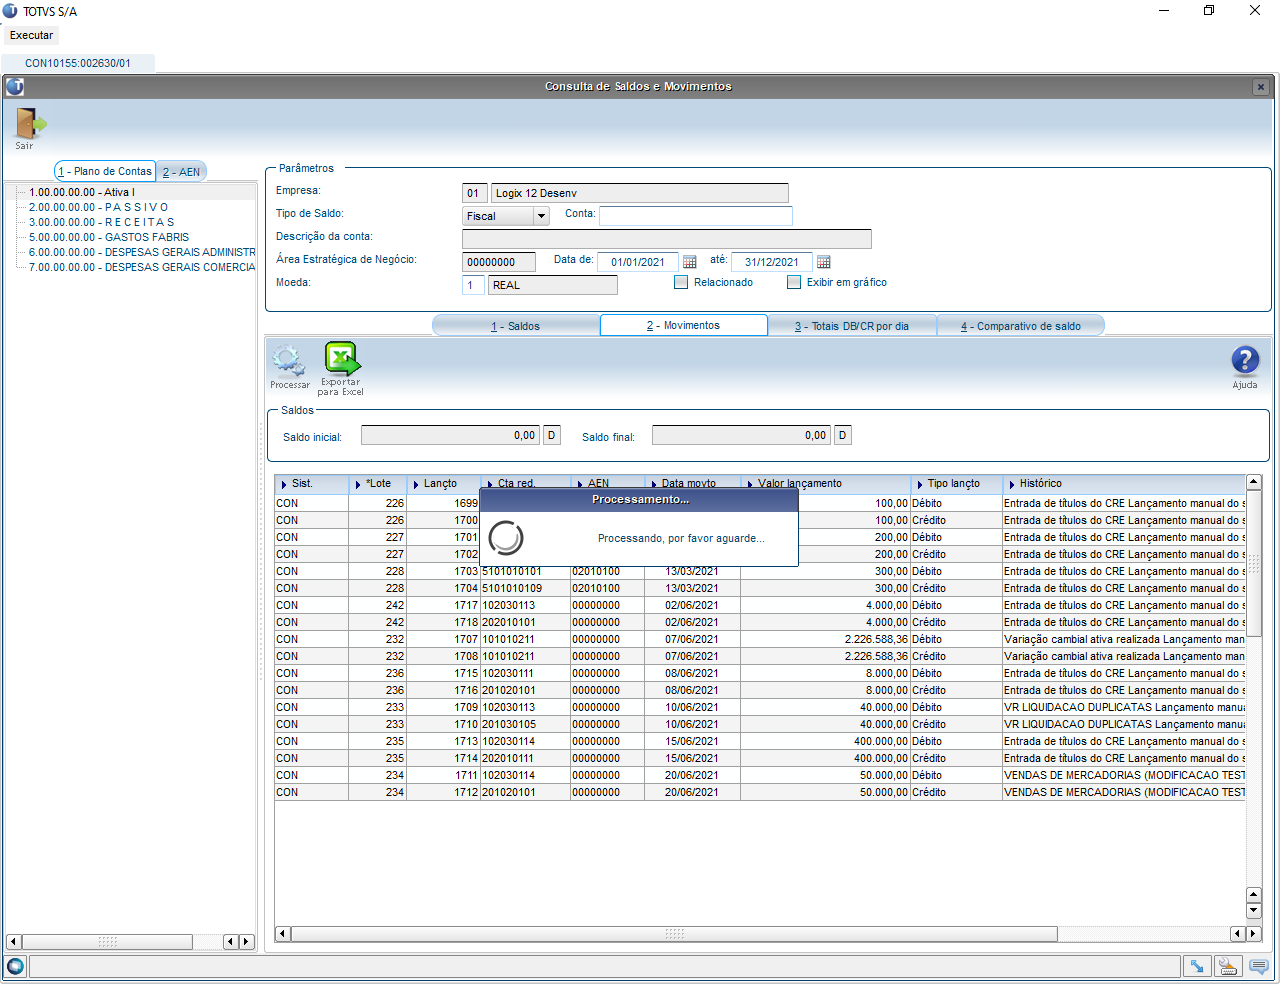Click the D indicator next to Saldo inicial

coord(552,435)
